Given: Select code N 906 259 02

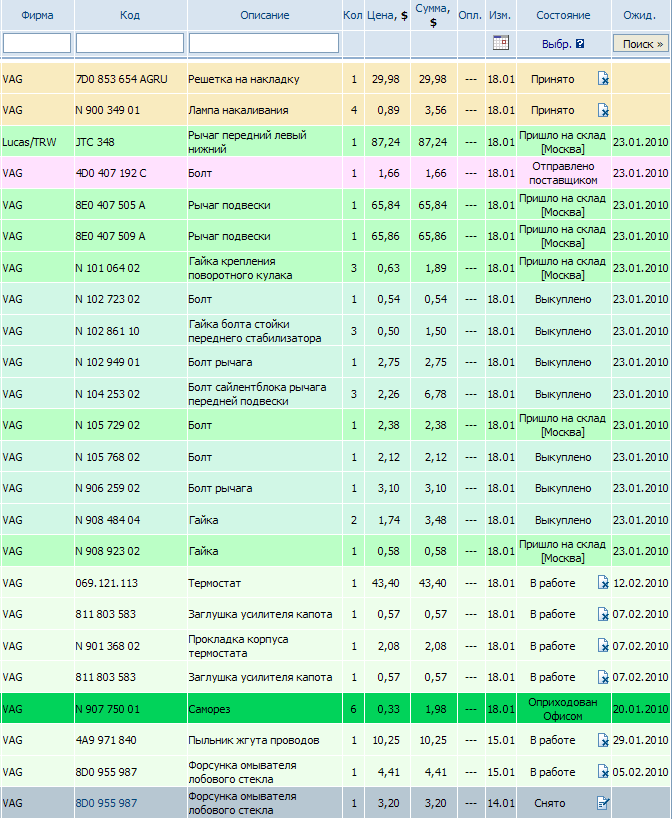Looking at the screenshot, I should pyautogui.click(x=108, y=488).
